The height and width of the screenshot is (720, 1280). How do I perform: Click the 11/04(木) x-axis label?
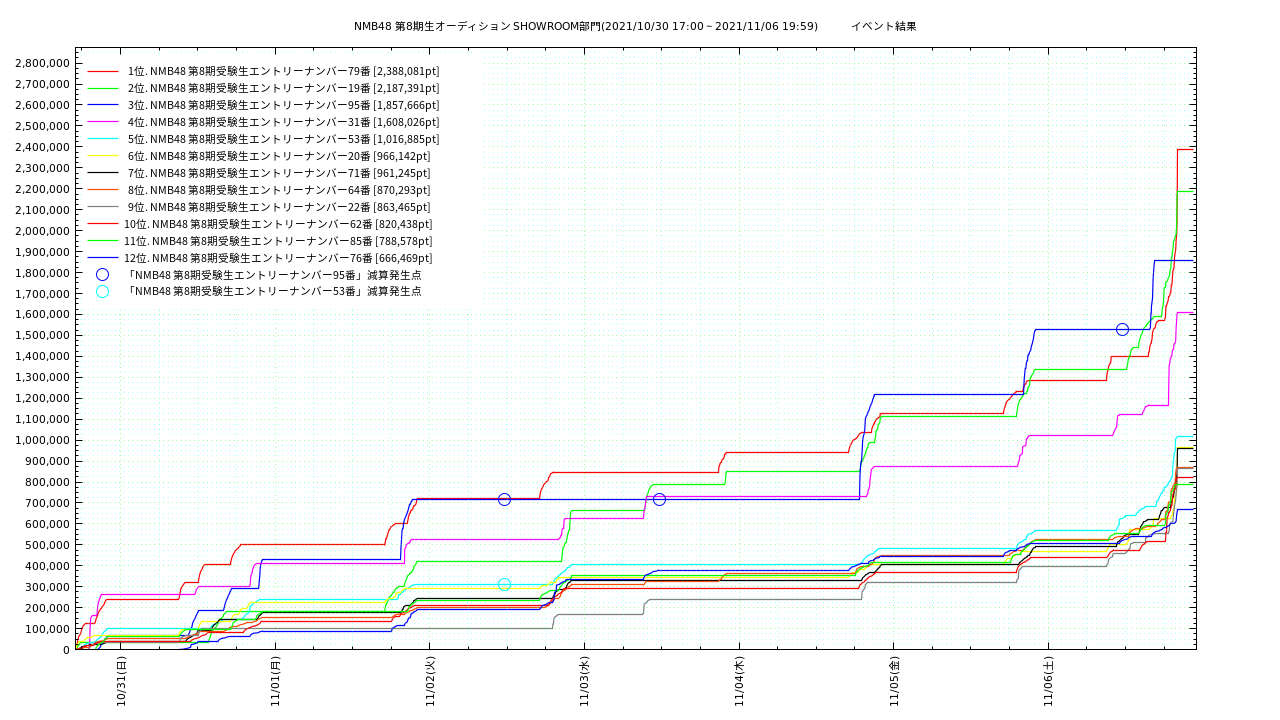pyautogui.click(x=740, y=682)
